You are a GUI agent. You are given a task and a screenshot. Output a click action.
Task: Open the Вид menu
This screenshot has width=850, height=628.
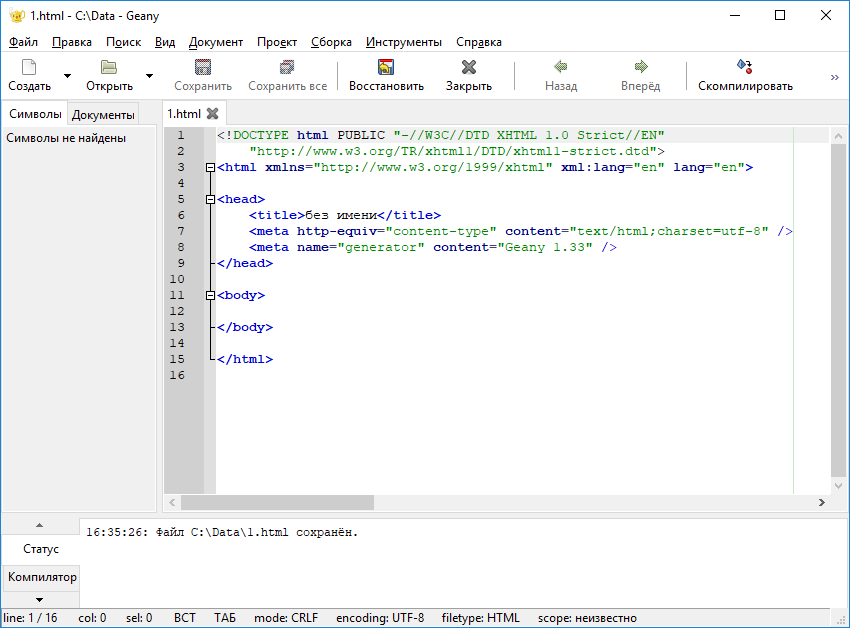pos(165,42)
